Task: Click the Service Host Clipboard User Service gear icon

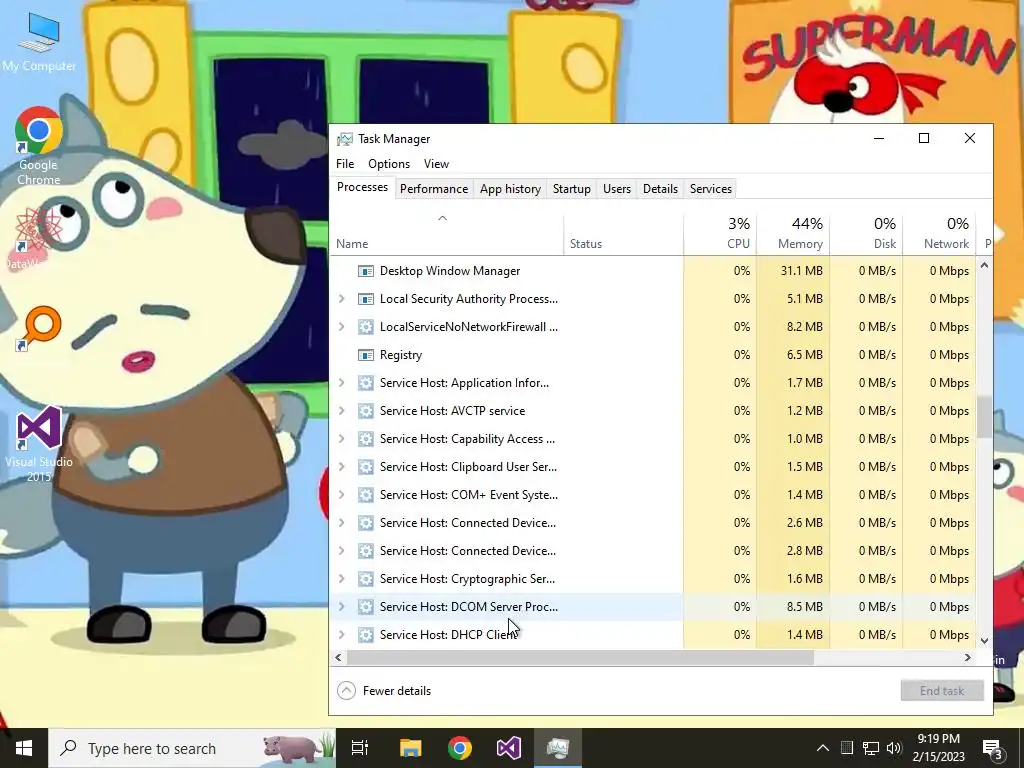Action: tap(366, 468)
